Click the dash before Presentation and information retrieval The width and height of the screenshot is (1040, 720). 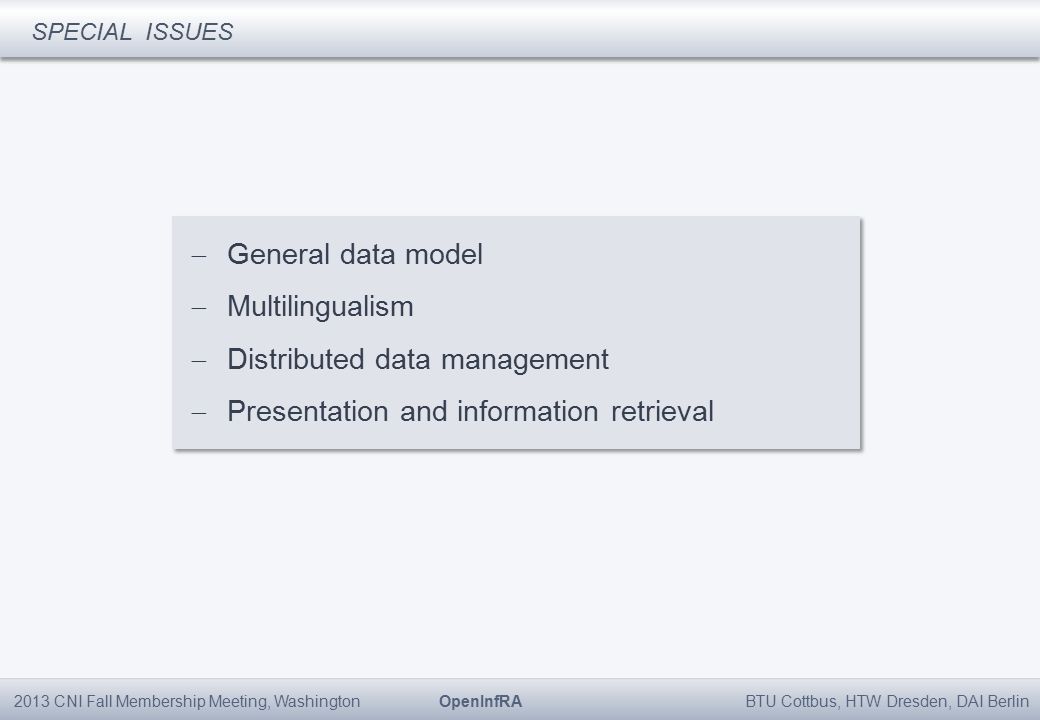pyautogui.click(x=199, y=413)
